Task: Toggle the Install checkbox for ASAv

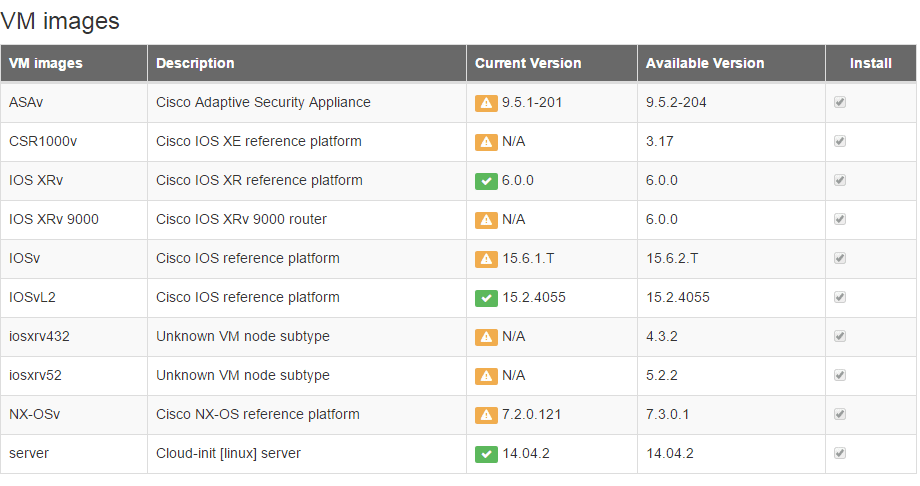Action: point(840,103)
